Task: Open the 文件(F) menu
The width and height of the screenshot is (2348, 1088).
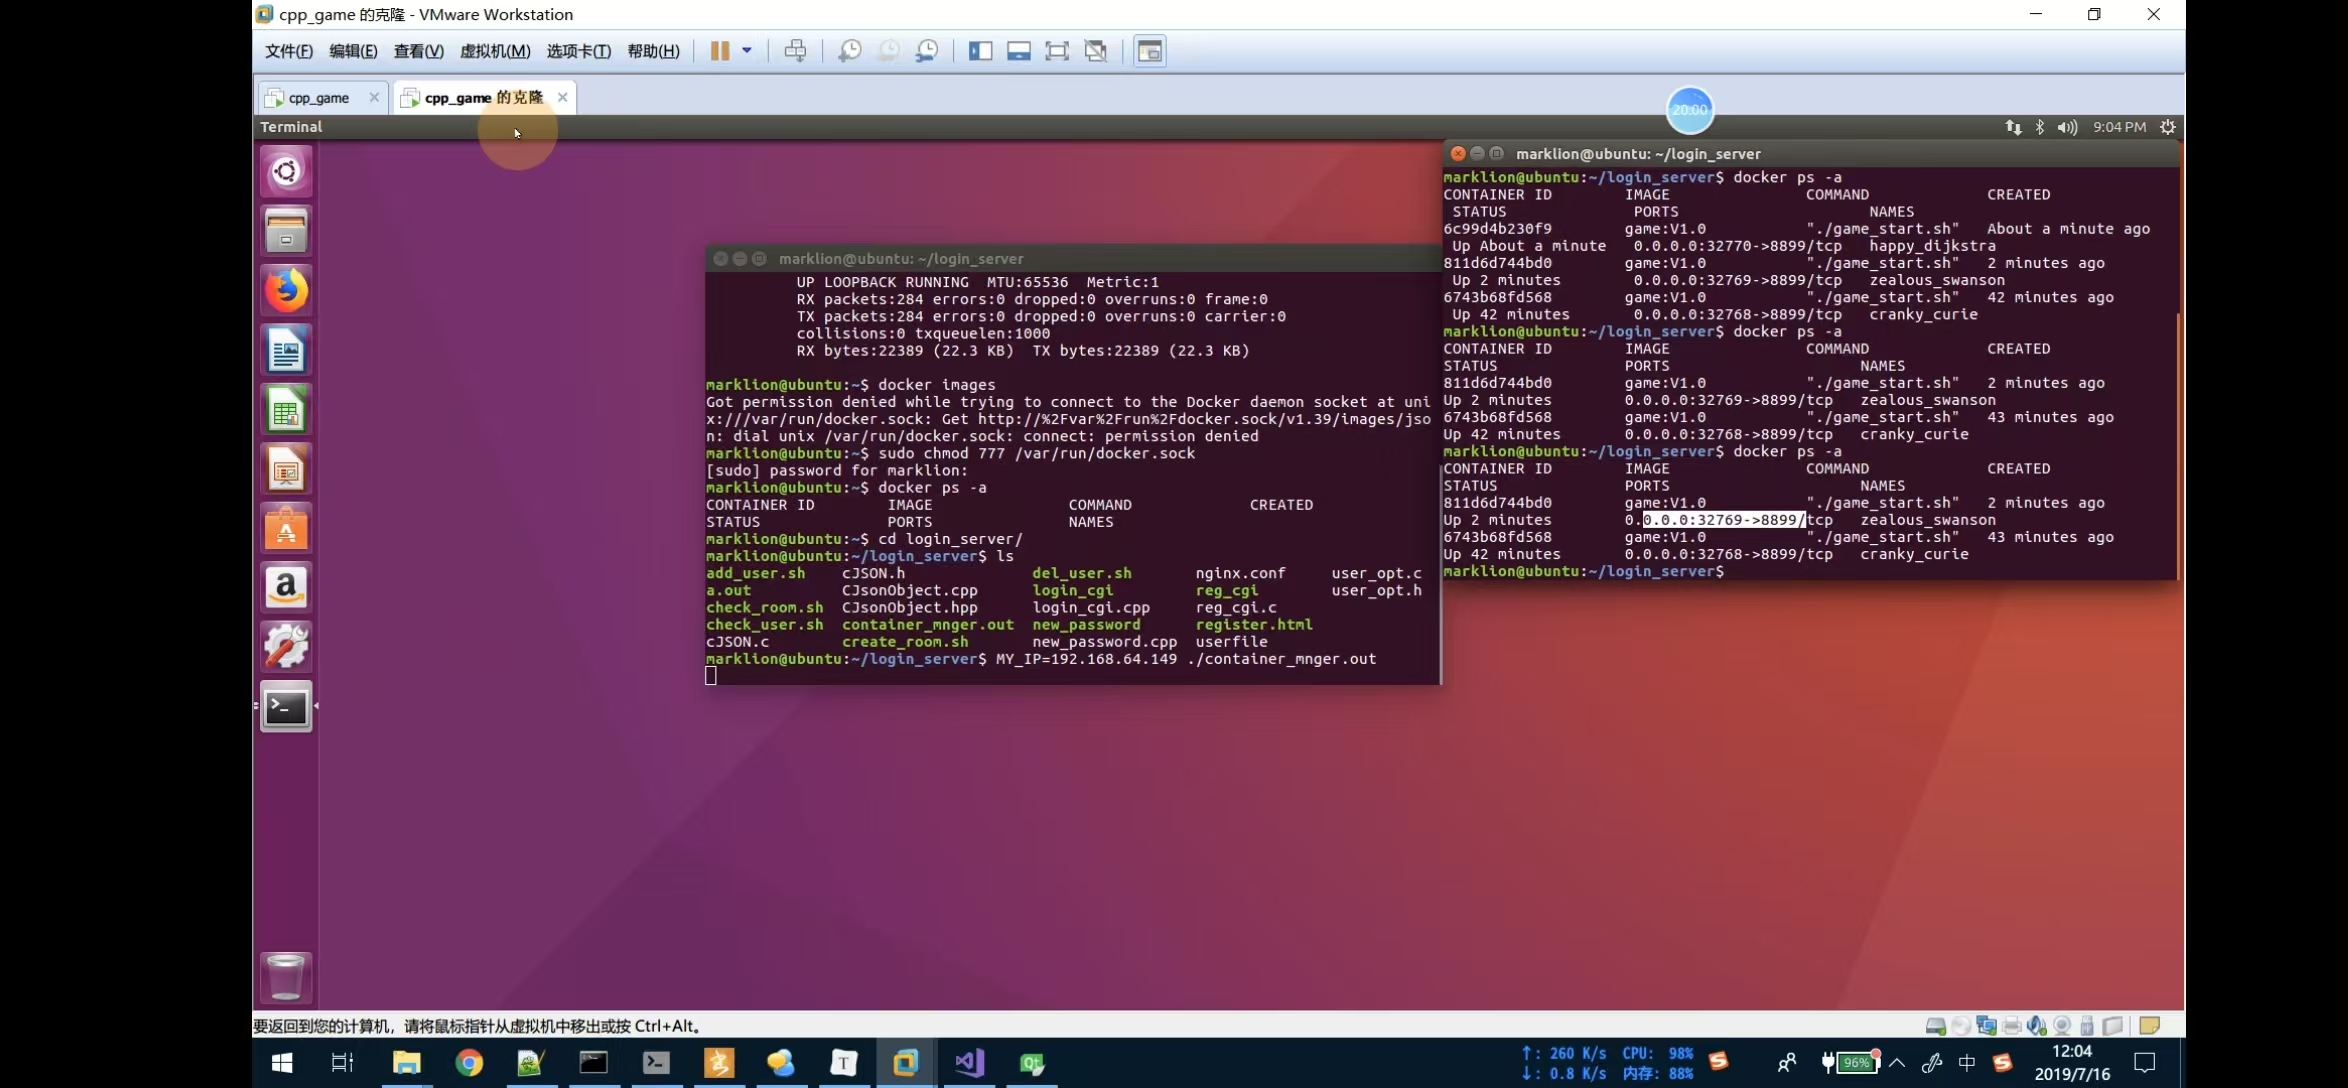Action: 289,51
